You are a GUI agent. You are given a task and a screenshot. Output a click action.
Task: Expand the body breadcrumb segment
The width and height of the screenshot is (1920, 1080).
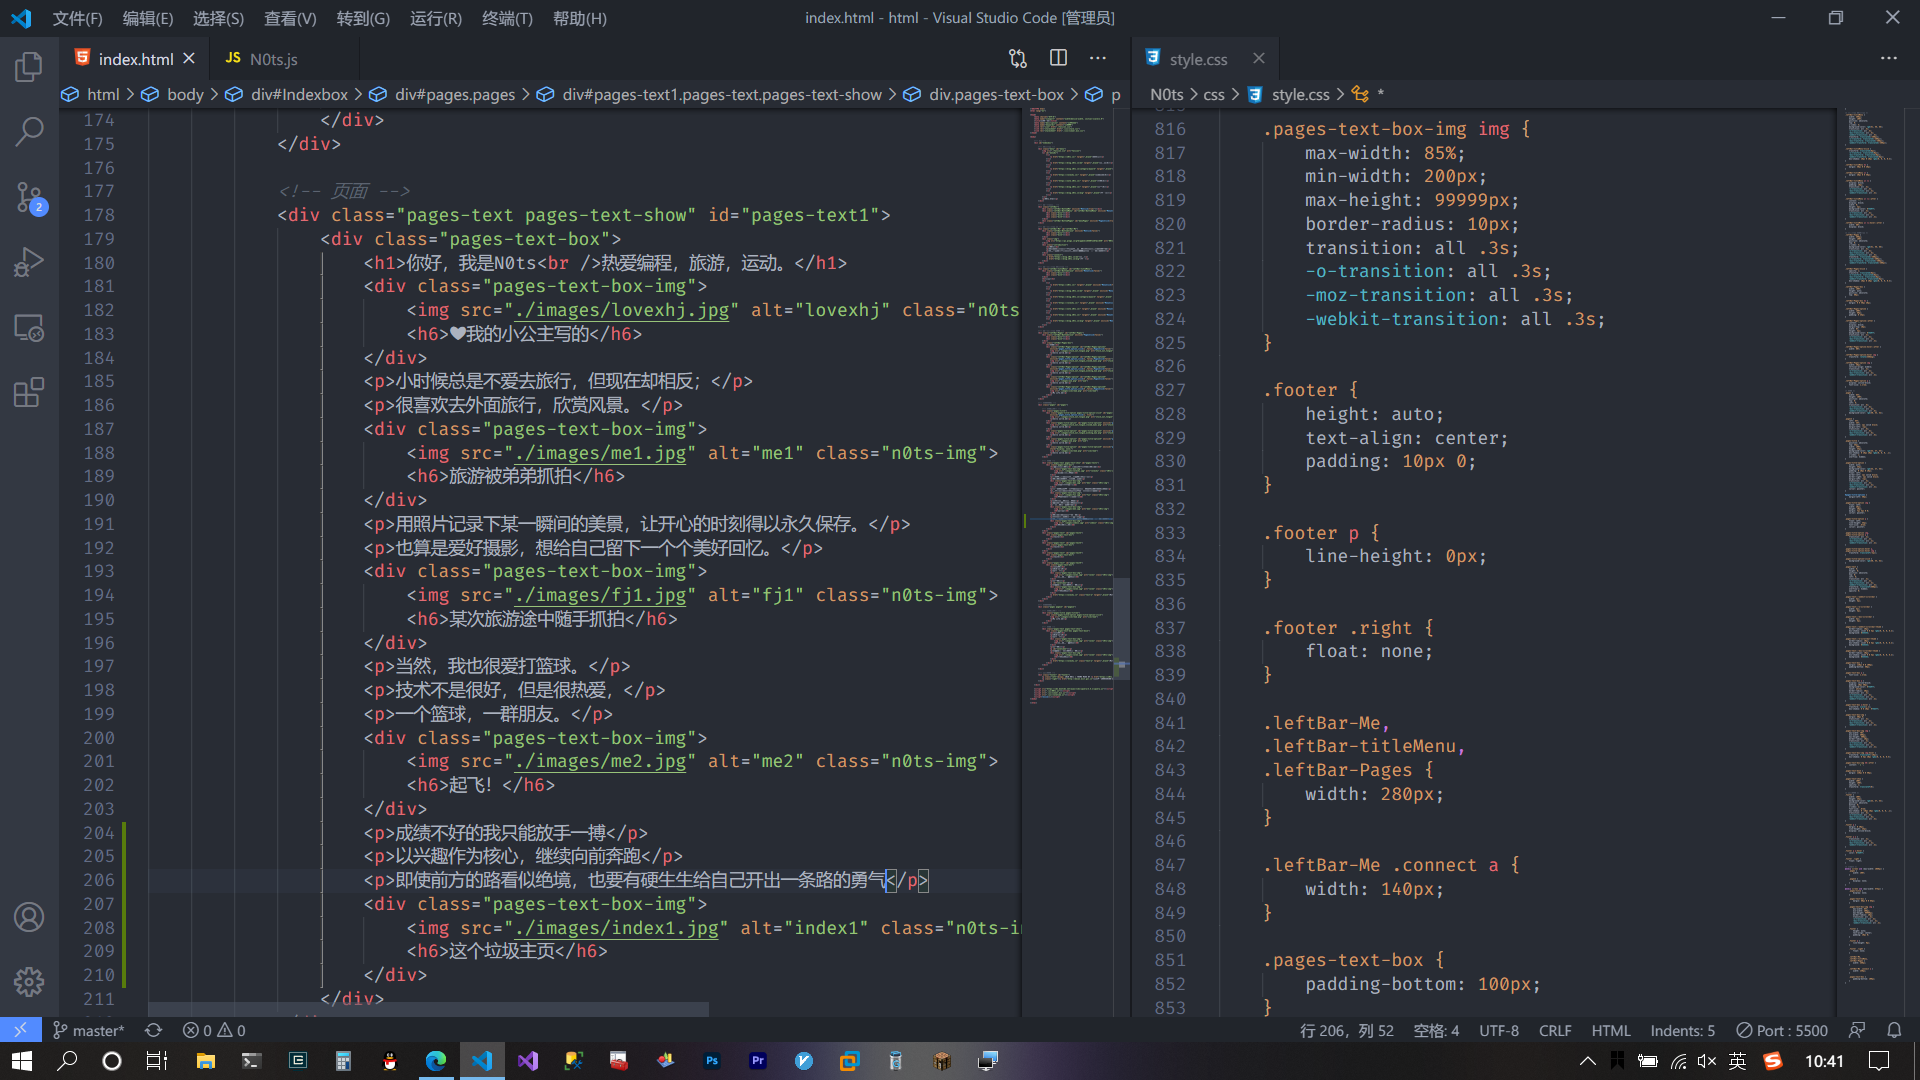point(184,94)
